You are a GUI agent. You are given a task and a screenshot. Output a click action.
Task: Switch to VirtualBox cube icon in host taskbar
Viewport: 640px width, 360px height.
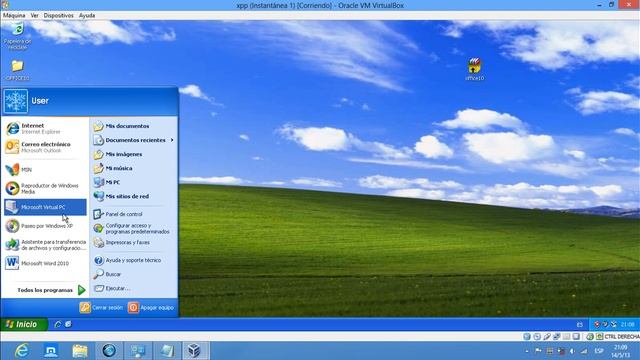(195, 351)
